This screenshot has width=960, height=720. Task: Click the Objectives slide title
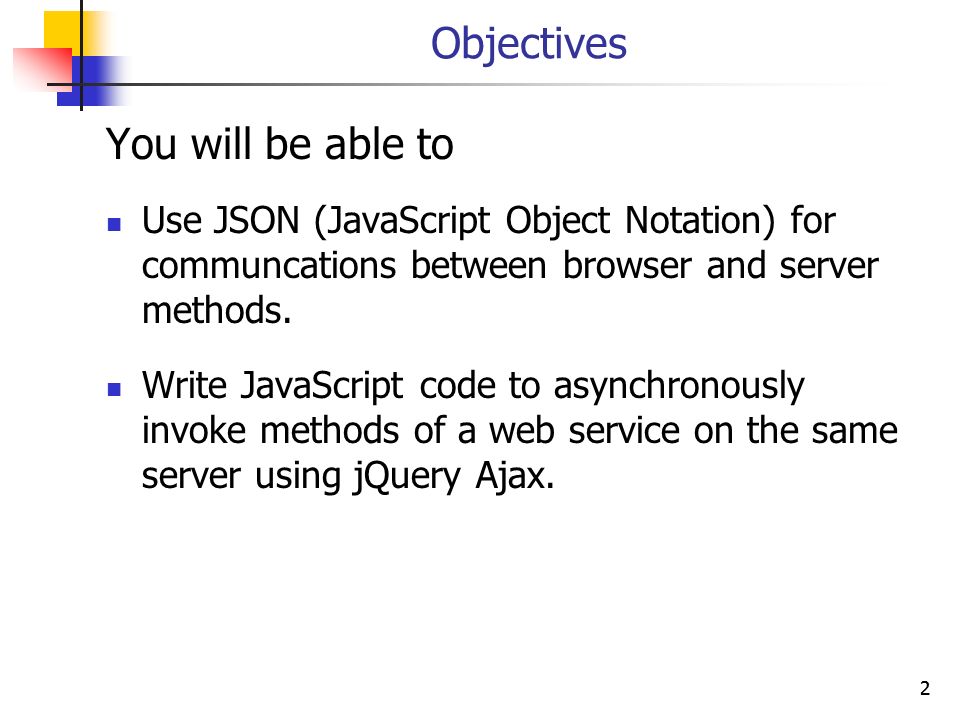pos(528,44)
